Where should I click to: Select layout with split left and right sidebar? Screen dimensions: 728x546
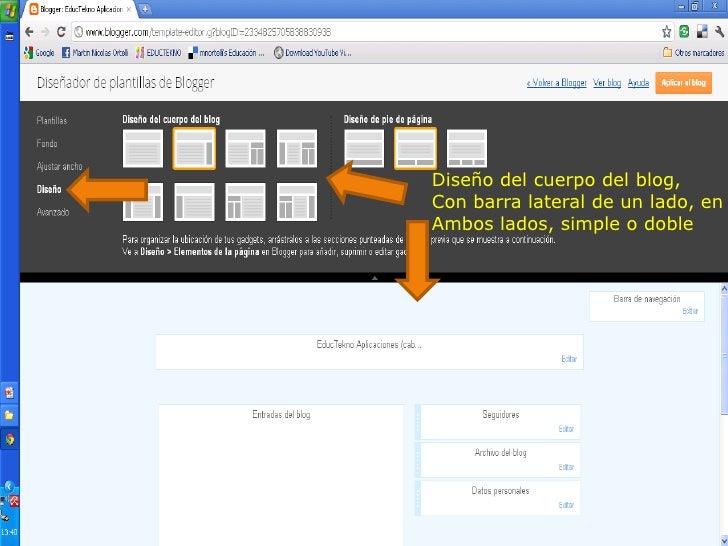click(x=297, y=202)
